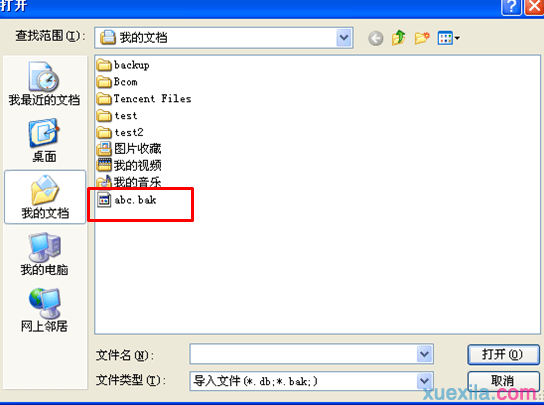The image size is (544, 405).
Task: Click the 取消 button
Action: 503,381
